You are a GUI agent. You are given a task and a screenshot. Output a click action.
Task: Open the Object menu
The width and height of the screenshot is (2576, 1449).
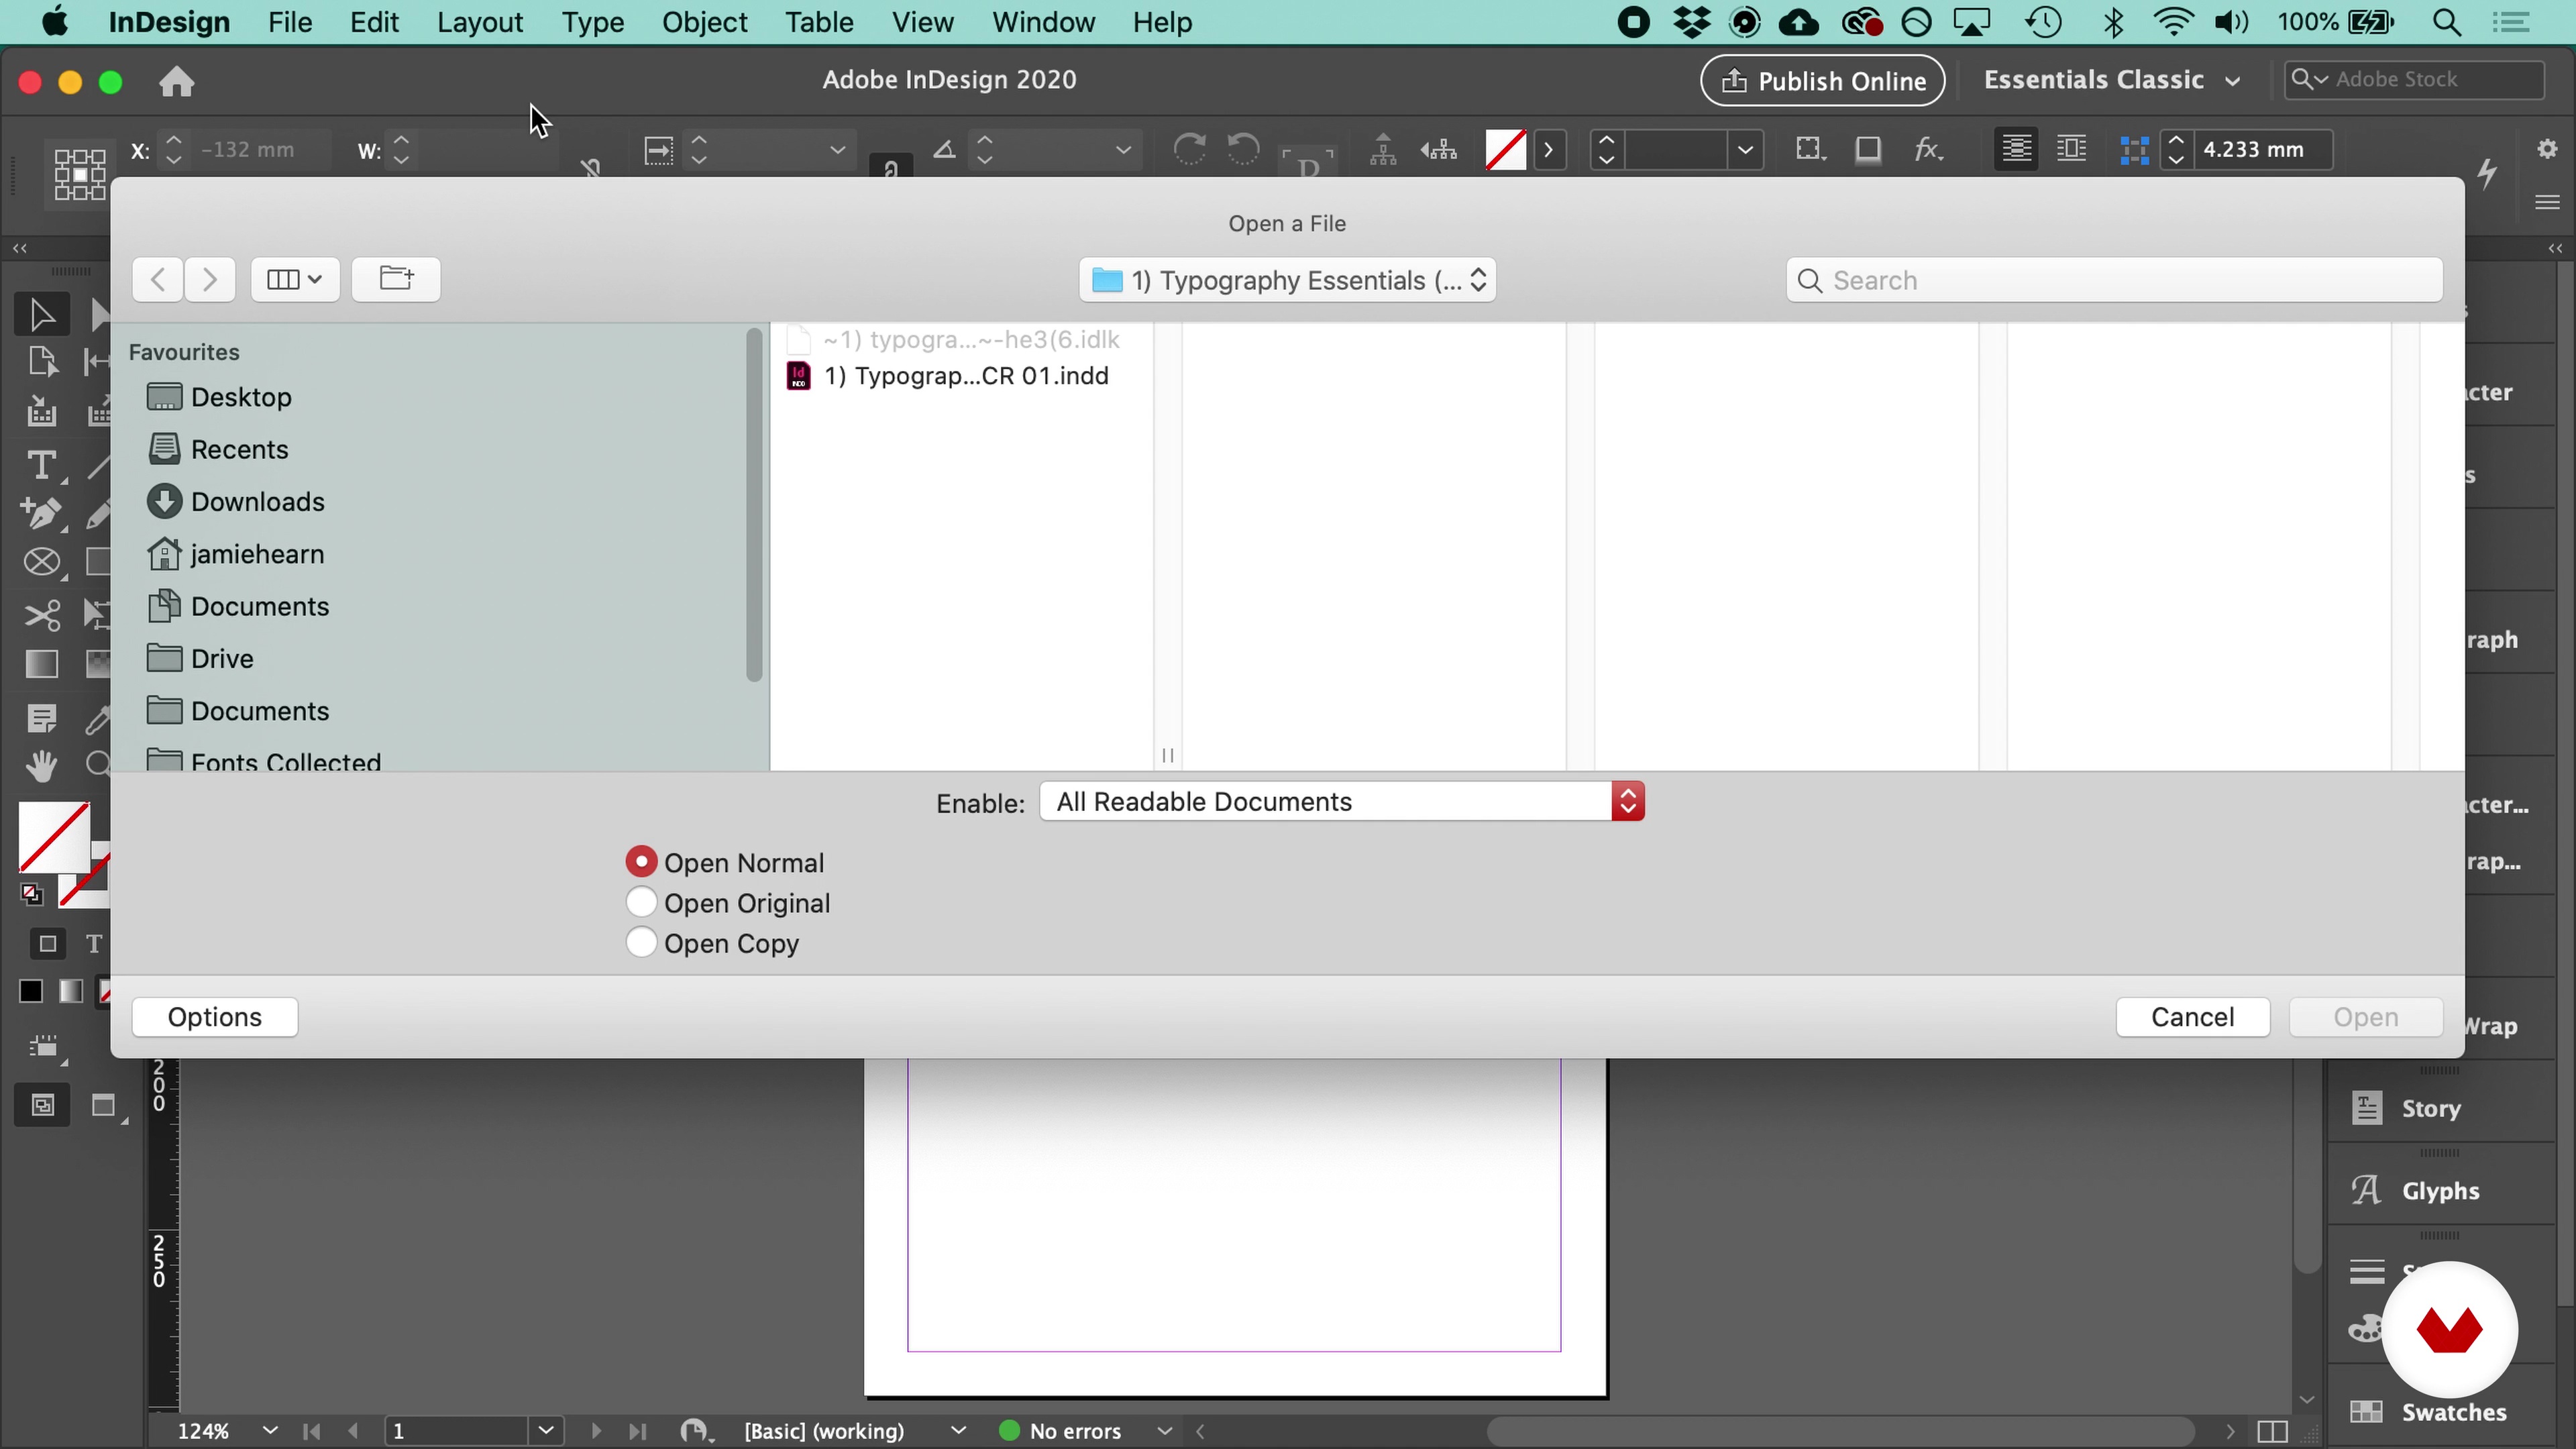704,22
